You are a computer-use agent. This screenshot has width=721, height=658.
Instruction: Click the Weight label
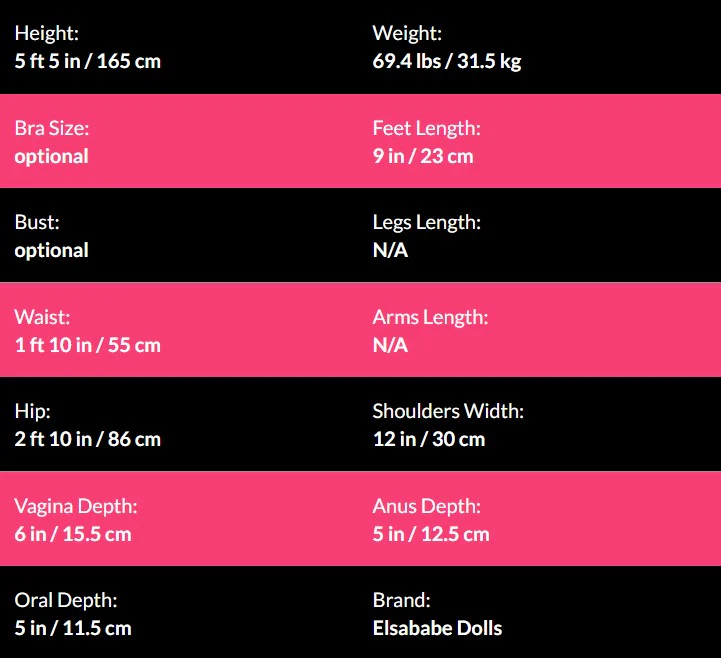[407, 34]
